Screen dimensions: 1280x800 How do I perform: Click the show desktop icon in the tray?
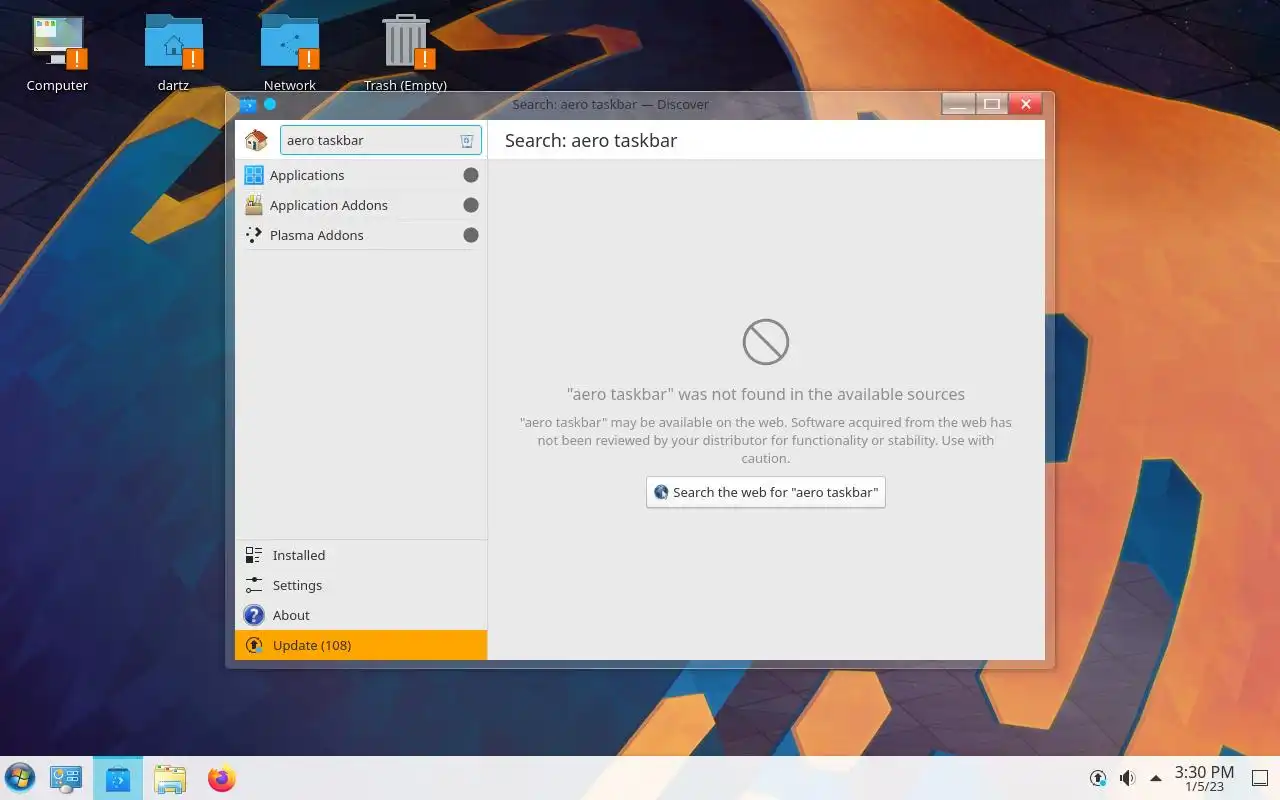[1259, 778]
